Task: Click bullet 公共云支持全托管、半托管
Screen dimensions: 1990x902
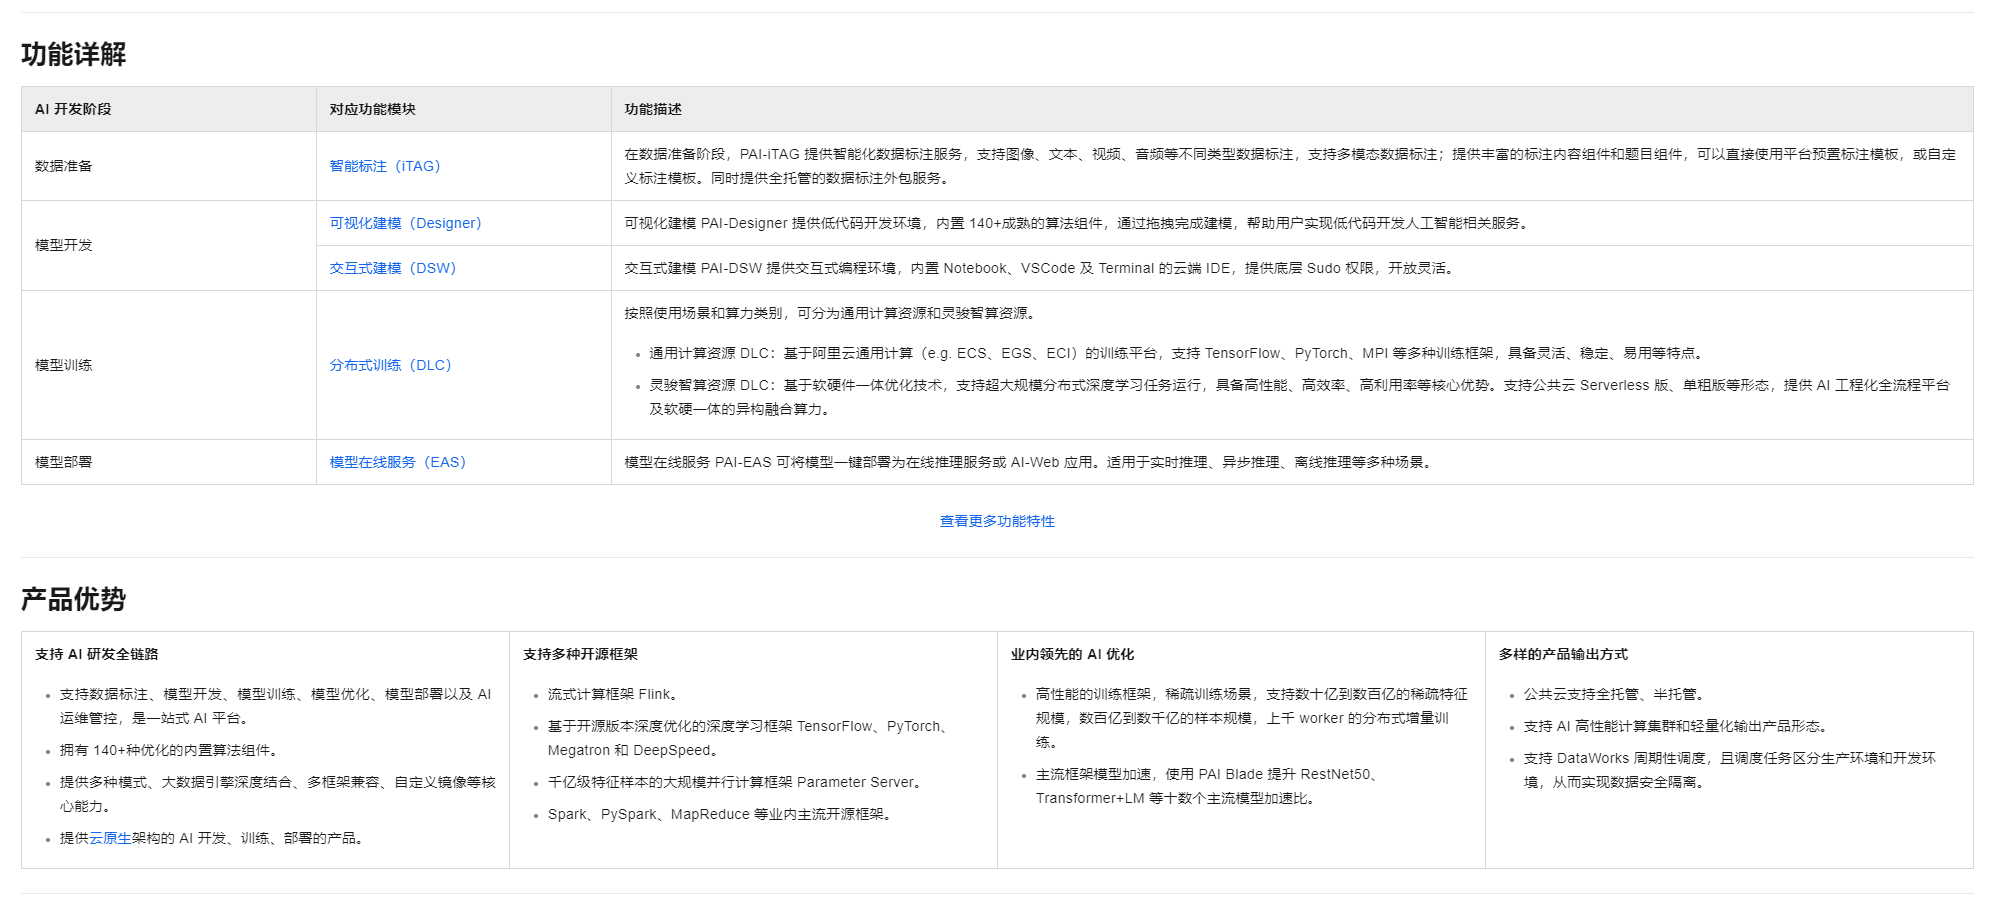Action: click(1616, 694)
